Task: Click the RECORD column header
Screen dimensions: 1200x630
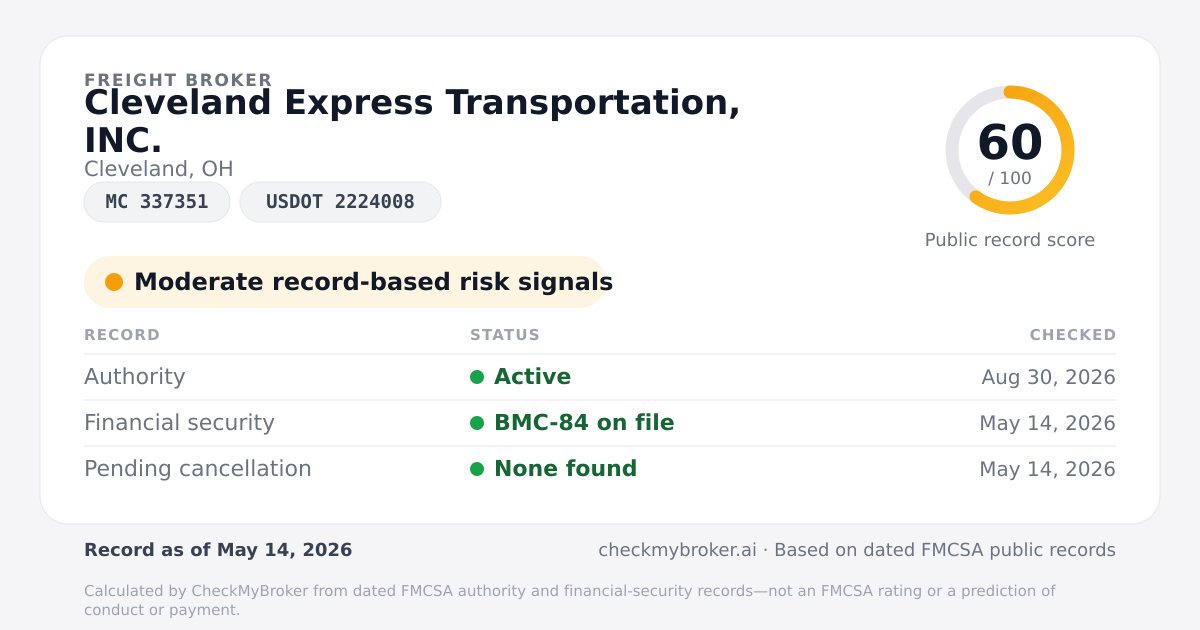Action: [122, 335]
